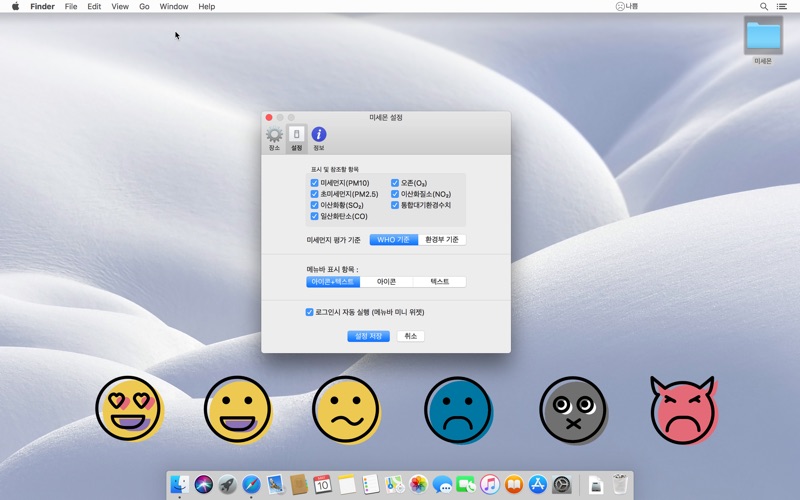Open Mail stamp icon in Dock

pyautogui.click(x=275, y=484)
